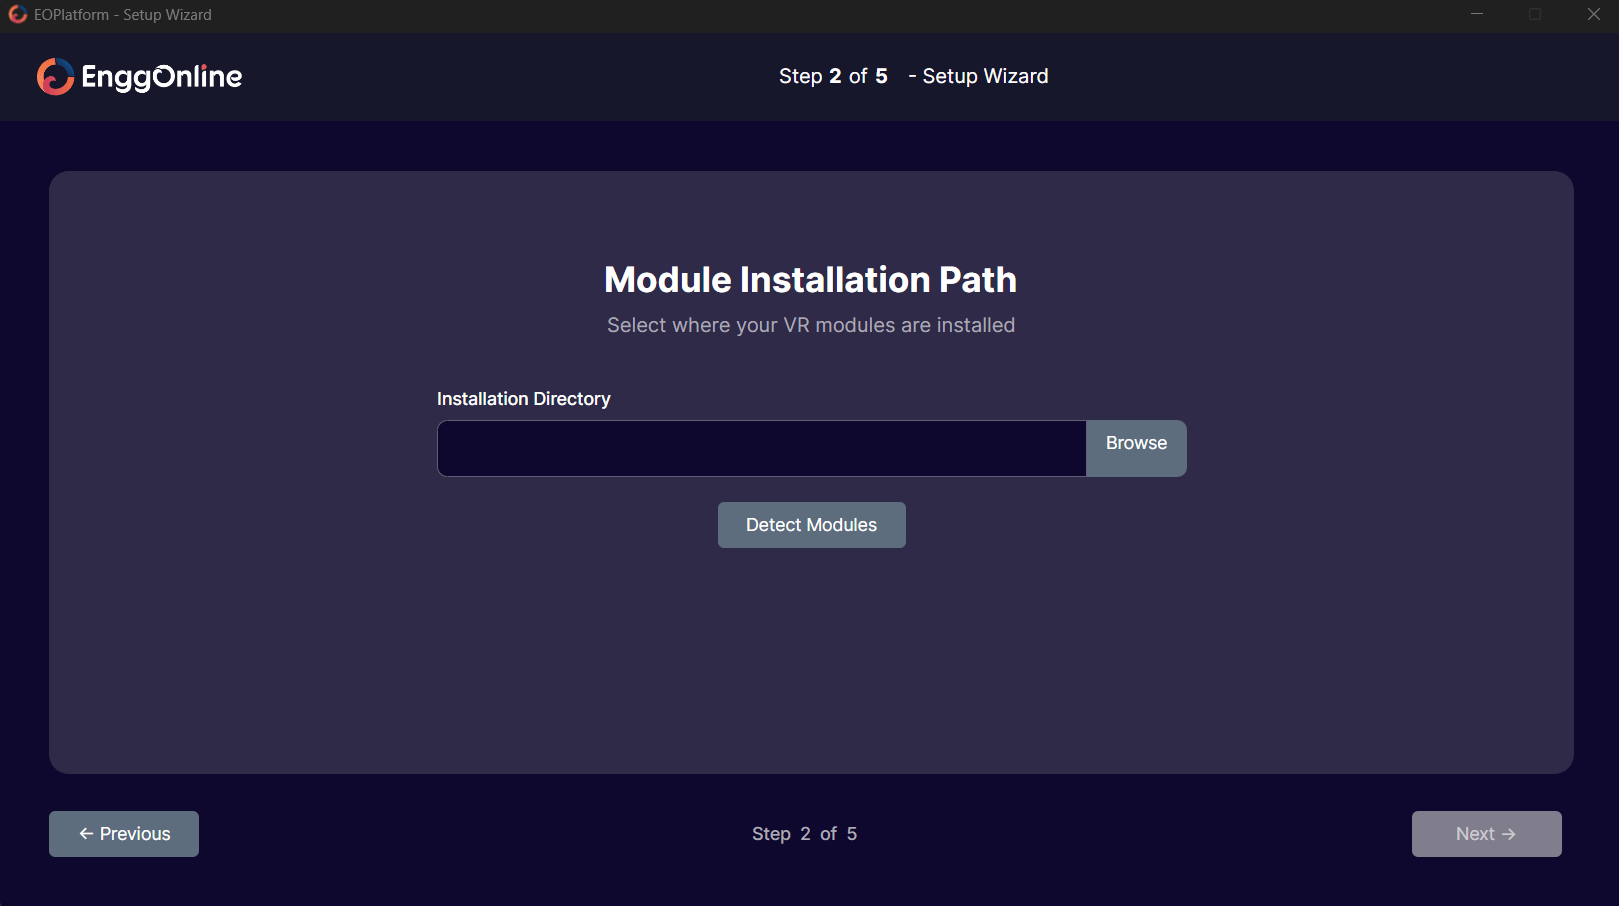Proceed using the Next button
This screenshot has height=906, width=1619.
[x=1486, y=834]
